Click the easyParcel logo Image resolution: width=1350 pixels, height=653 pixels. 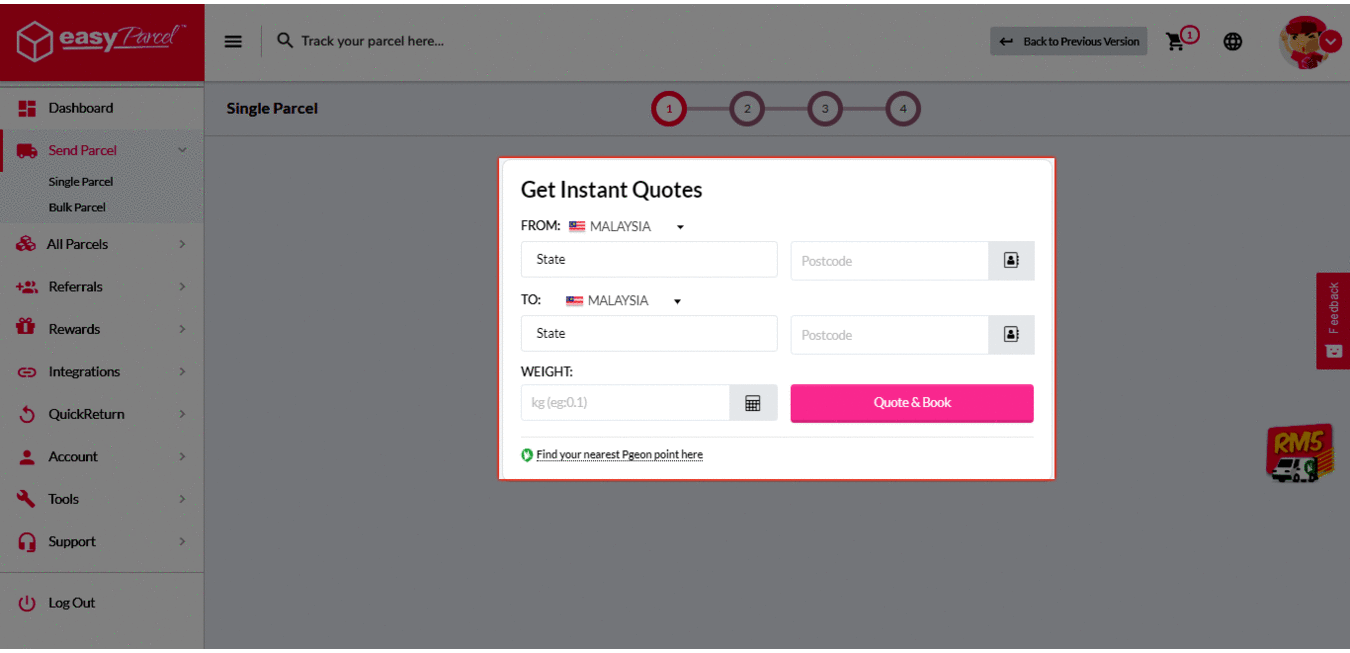(x=102, y=41)
